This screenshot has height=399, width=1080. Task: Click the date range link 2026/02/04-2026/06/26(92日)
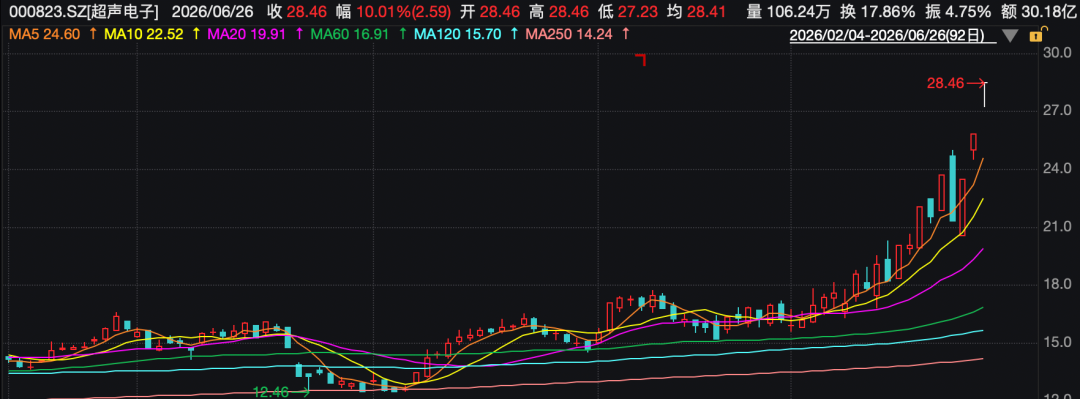(x=887, y=36)
